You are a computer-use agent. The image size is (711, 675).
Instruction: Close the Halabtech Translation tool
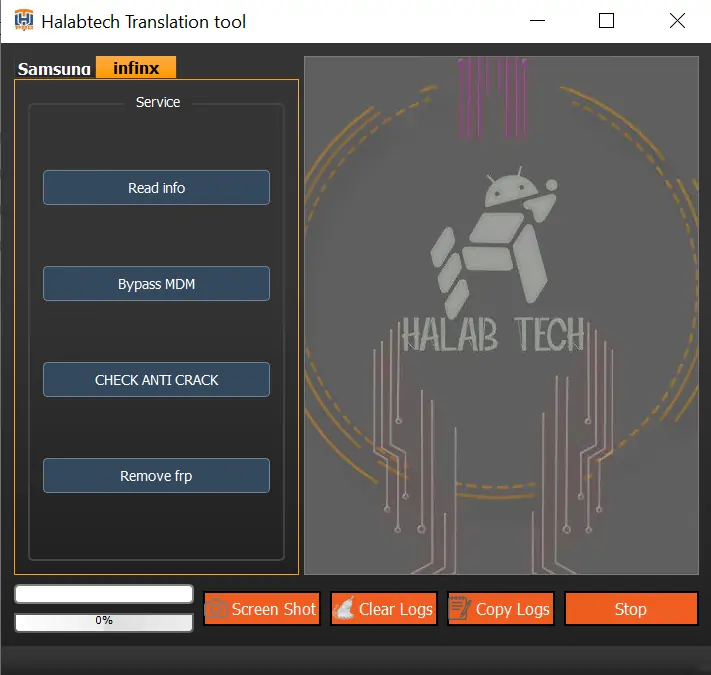(677, 21)
